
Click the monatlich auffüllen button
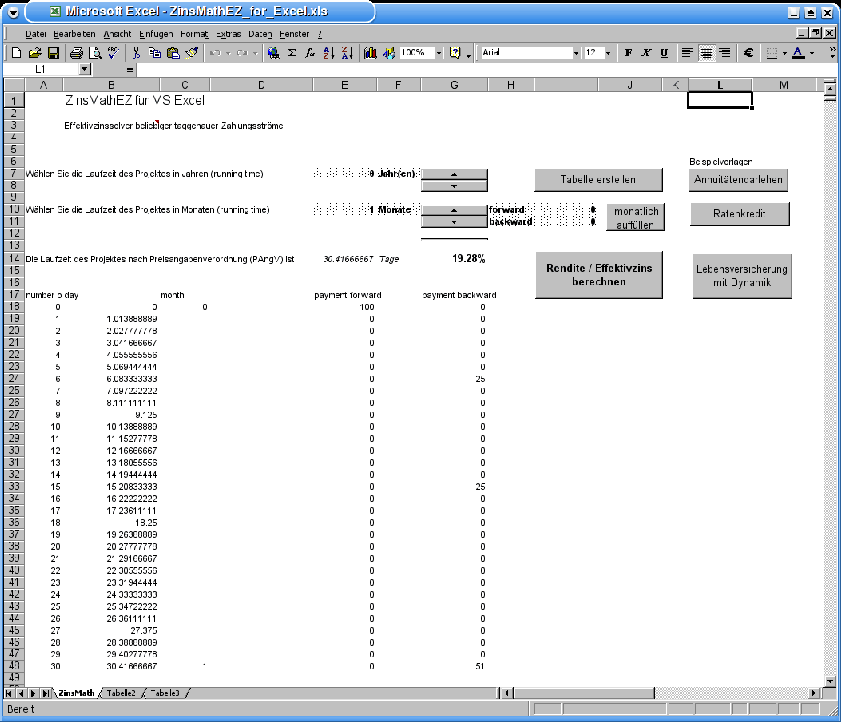coord(636,217)
